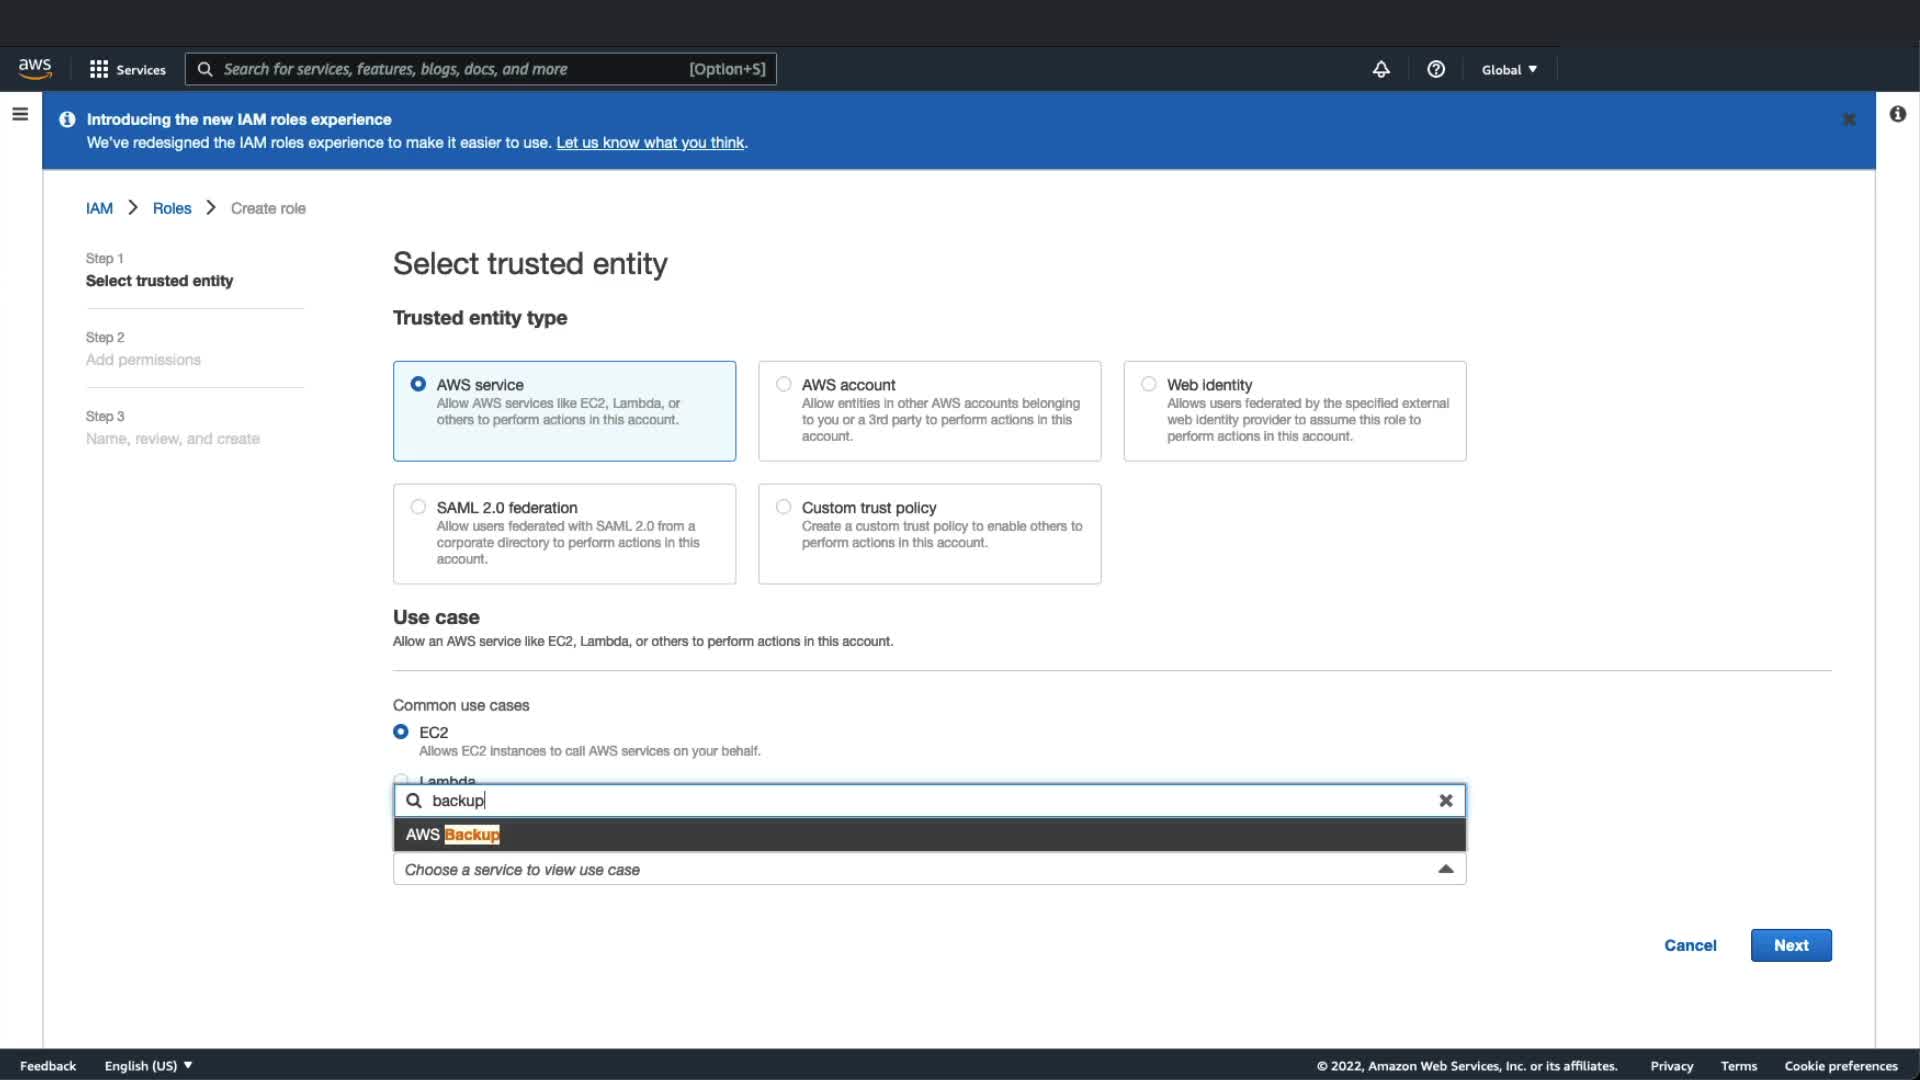1920x1080 pixels.
Task: Open the English (US) language selector
Action: tap(148, 1065)
